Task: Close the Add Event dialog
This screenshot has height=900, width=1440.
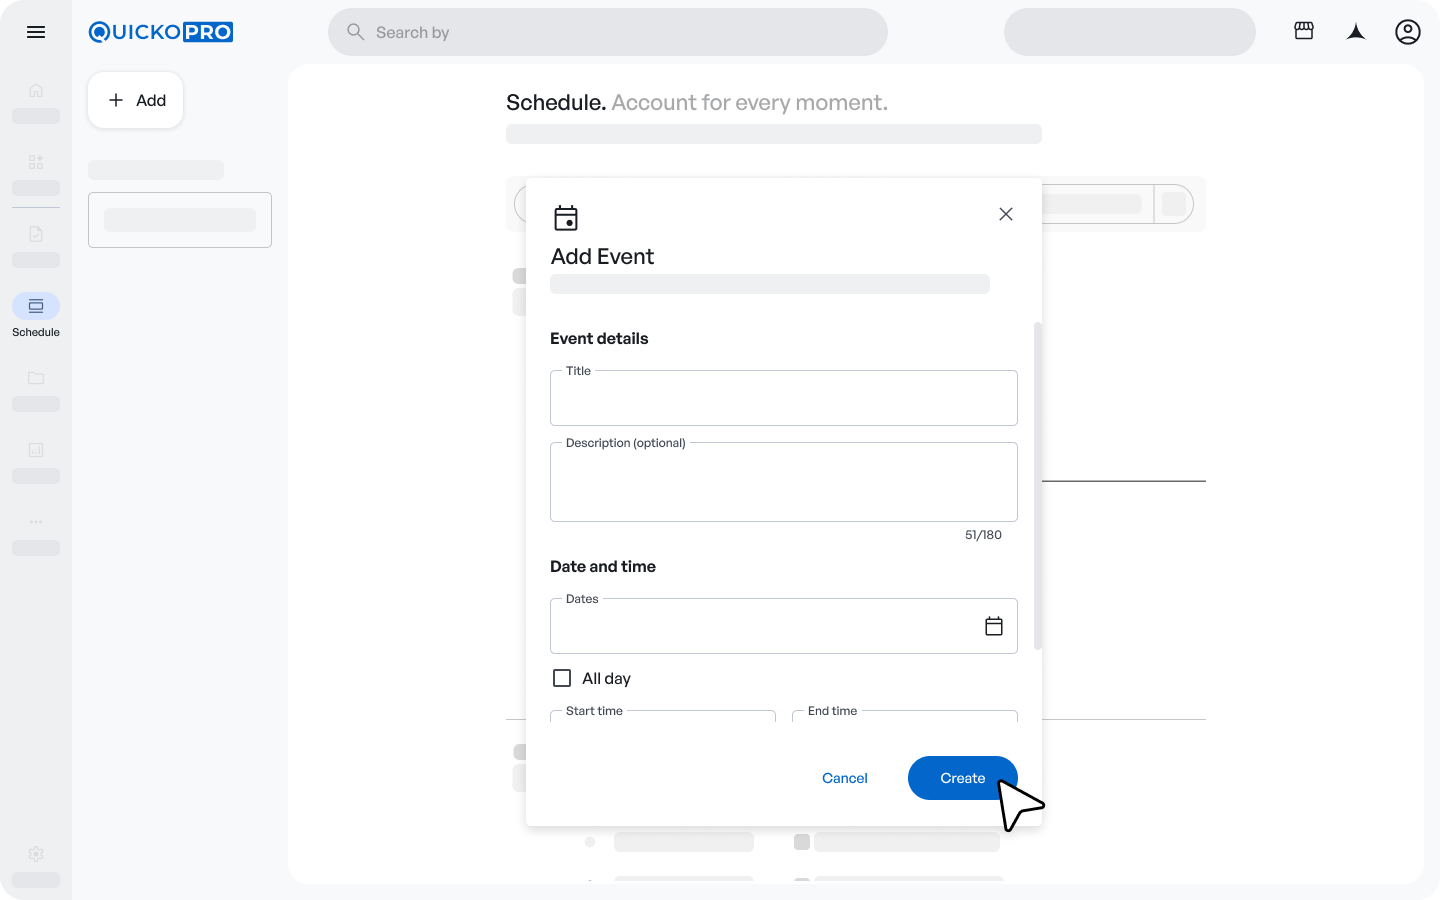Action: click(x=1005, y=214)
